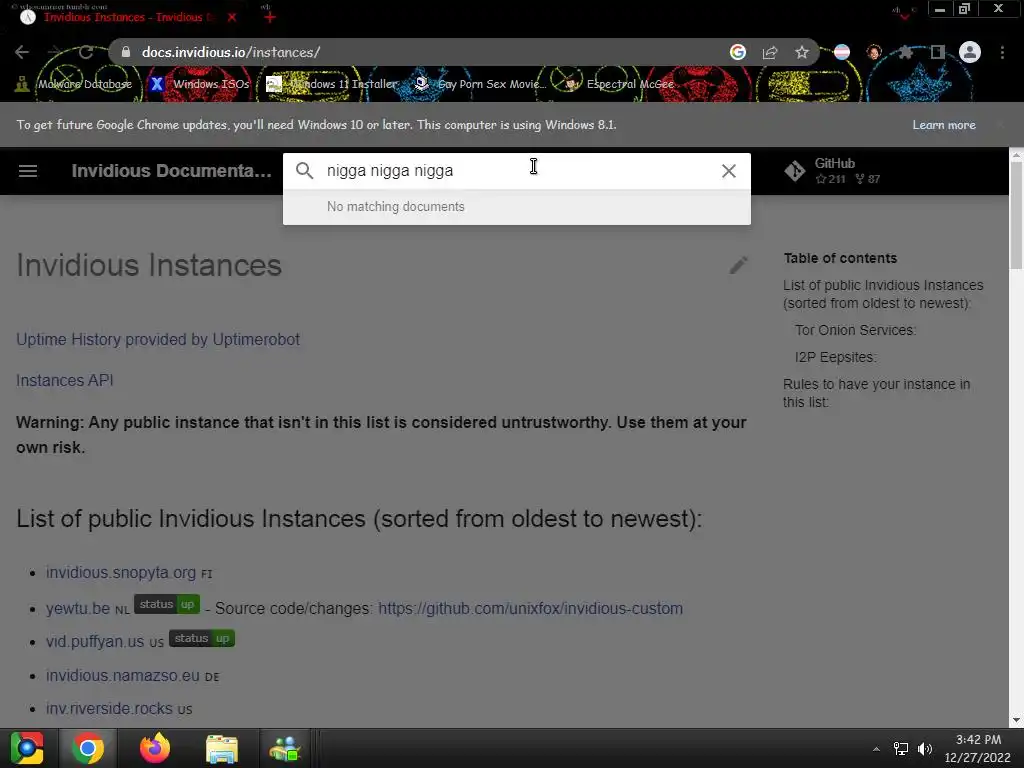Show hidden system tray icons
The width and height of the screenshot is (1024, 768).
(876, 749)
